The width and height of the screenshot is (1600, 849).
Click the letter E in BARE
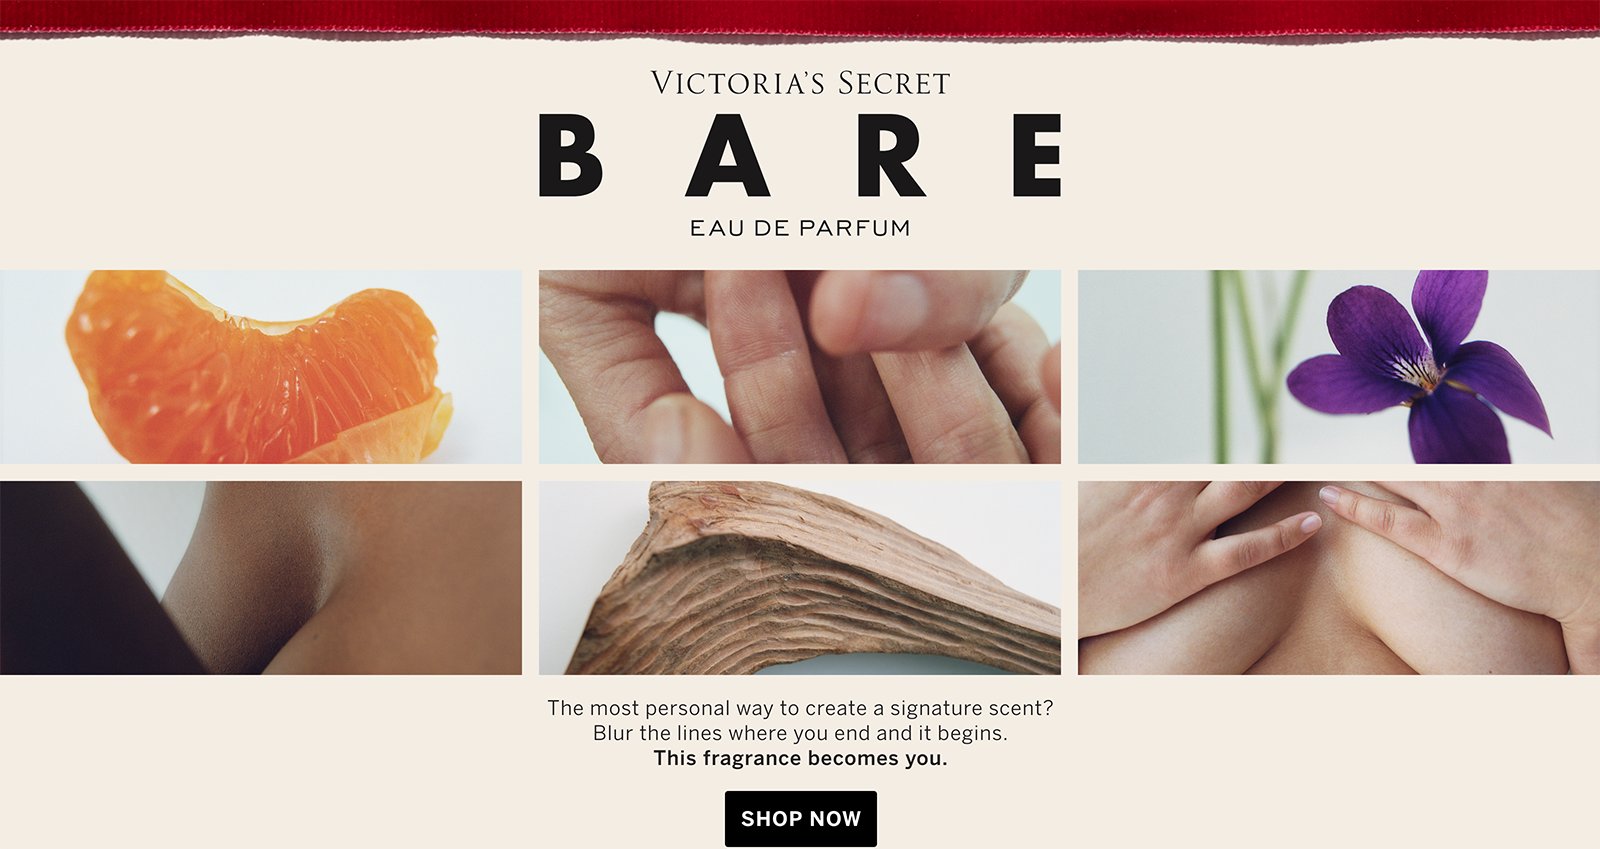tap(1037, 155)
